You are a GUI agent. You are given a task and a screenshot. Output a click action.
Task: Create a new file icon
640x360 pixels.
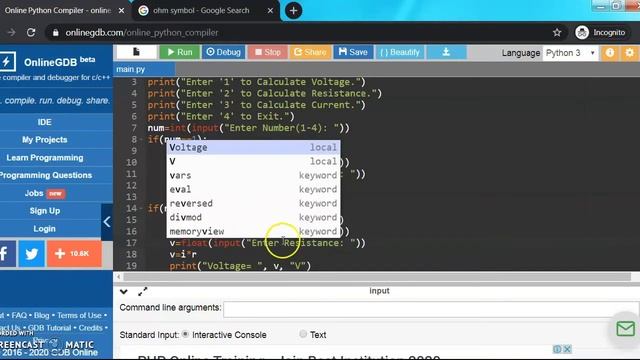136,52
